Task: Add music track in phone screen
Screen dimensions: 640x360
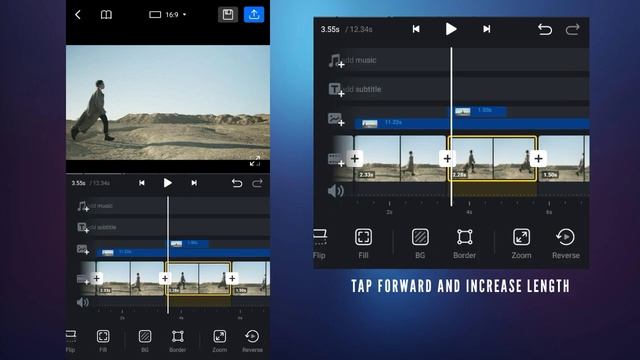Action: click(83, 206)
